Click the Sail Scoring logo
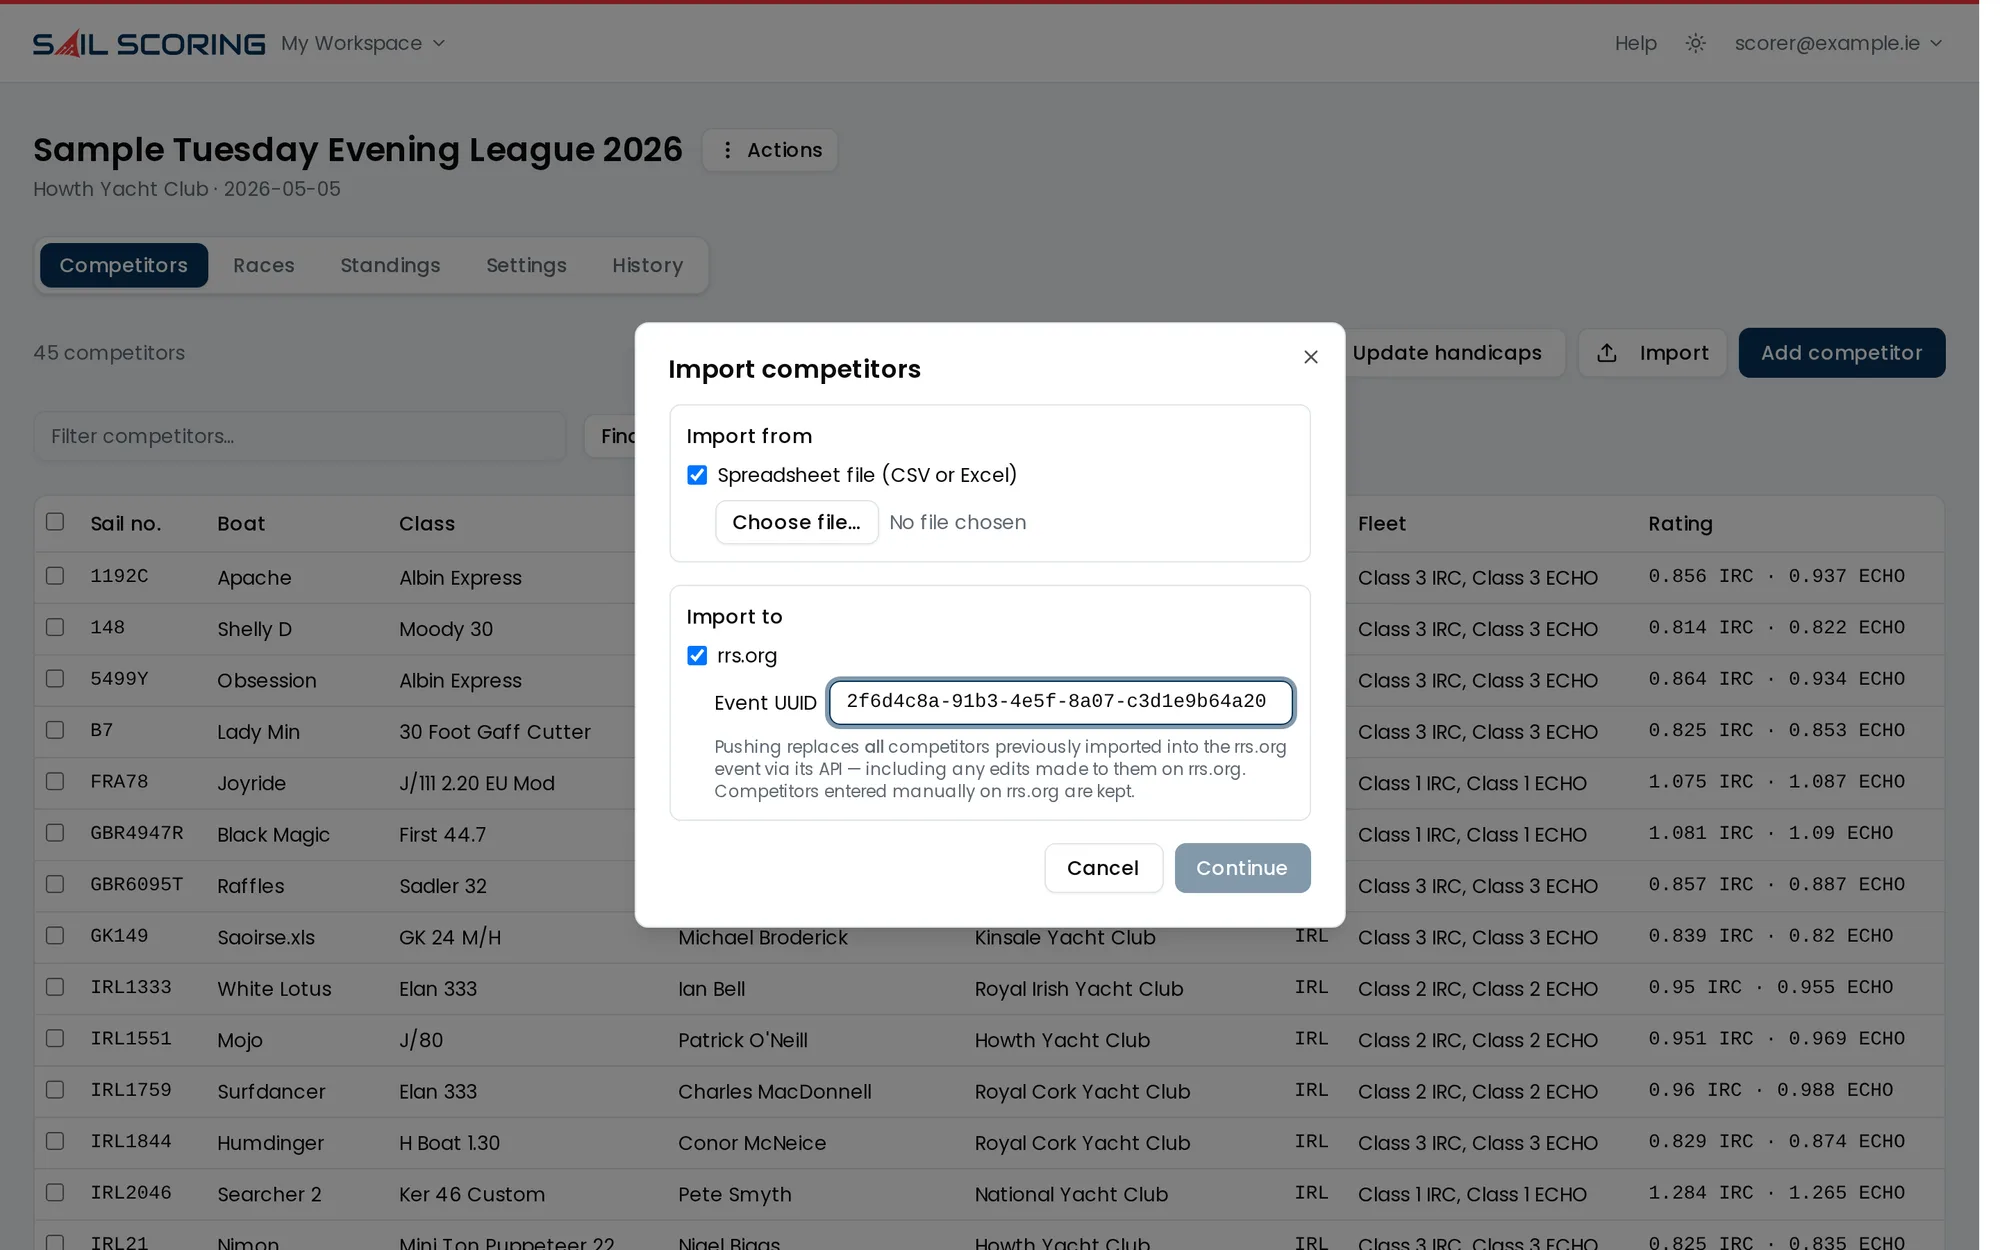 click(149, 43)
